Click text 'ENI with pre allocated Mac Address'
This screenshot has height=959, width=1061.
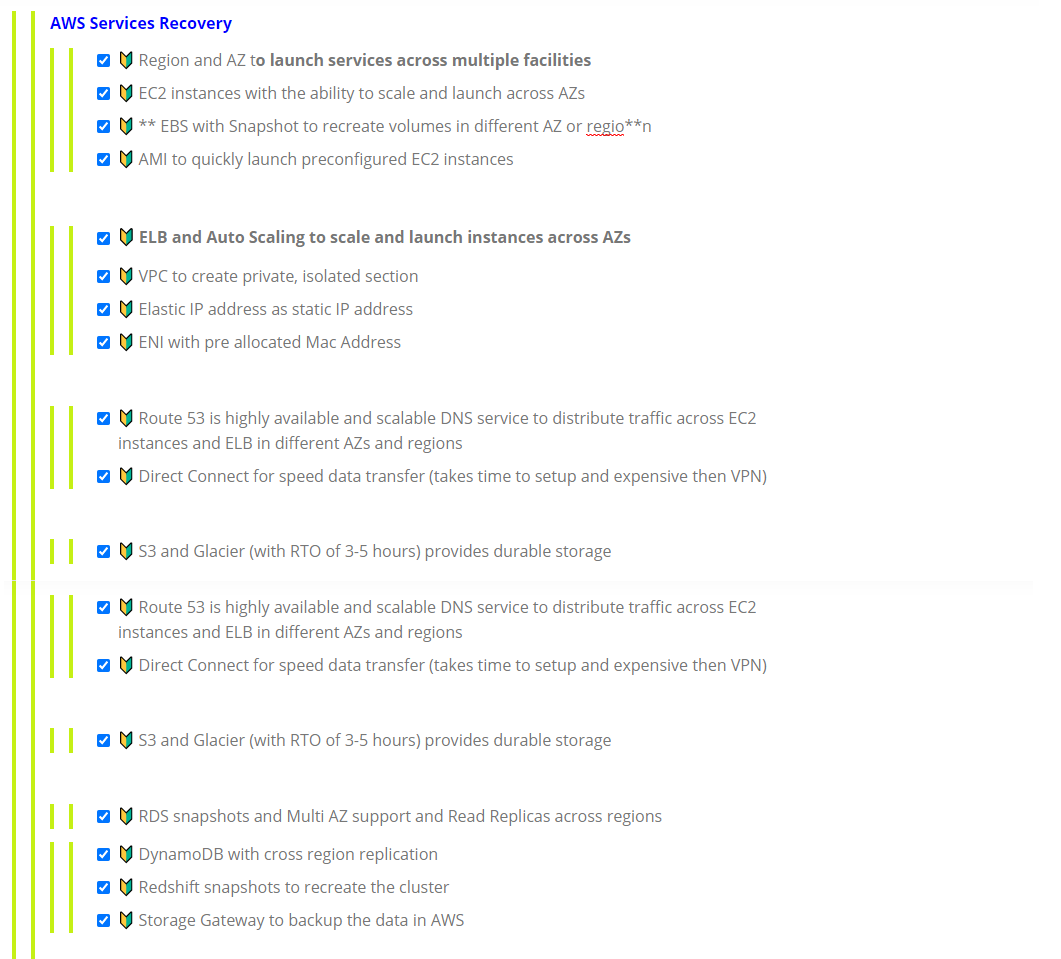coord(269,342)
